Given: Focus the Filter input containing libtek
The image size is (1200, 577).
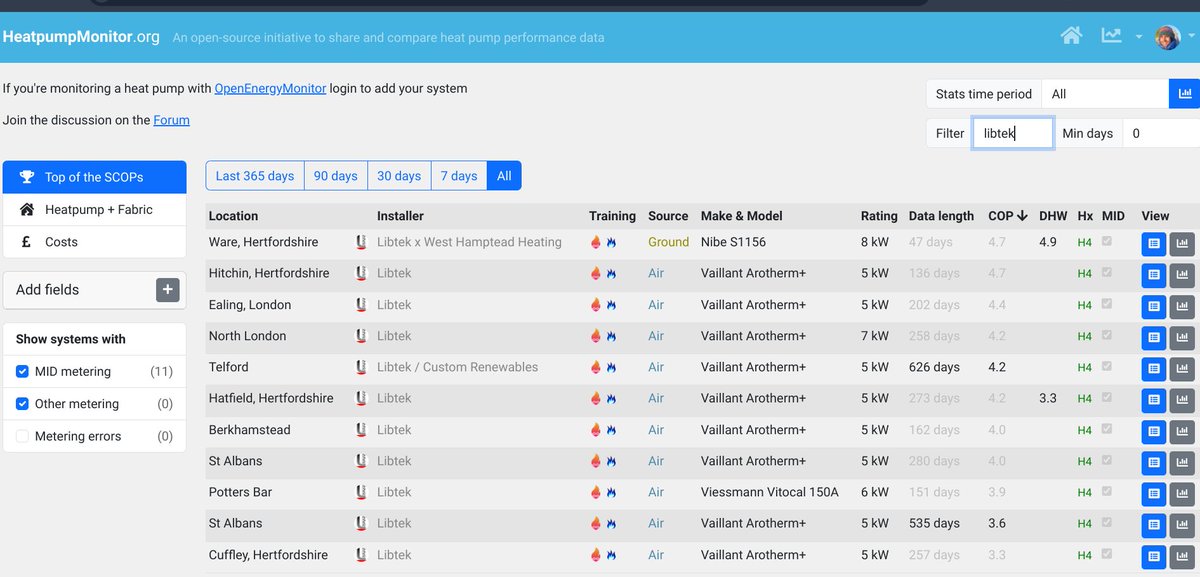Looking at the screenshot, I should [x=1012, y=133].
